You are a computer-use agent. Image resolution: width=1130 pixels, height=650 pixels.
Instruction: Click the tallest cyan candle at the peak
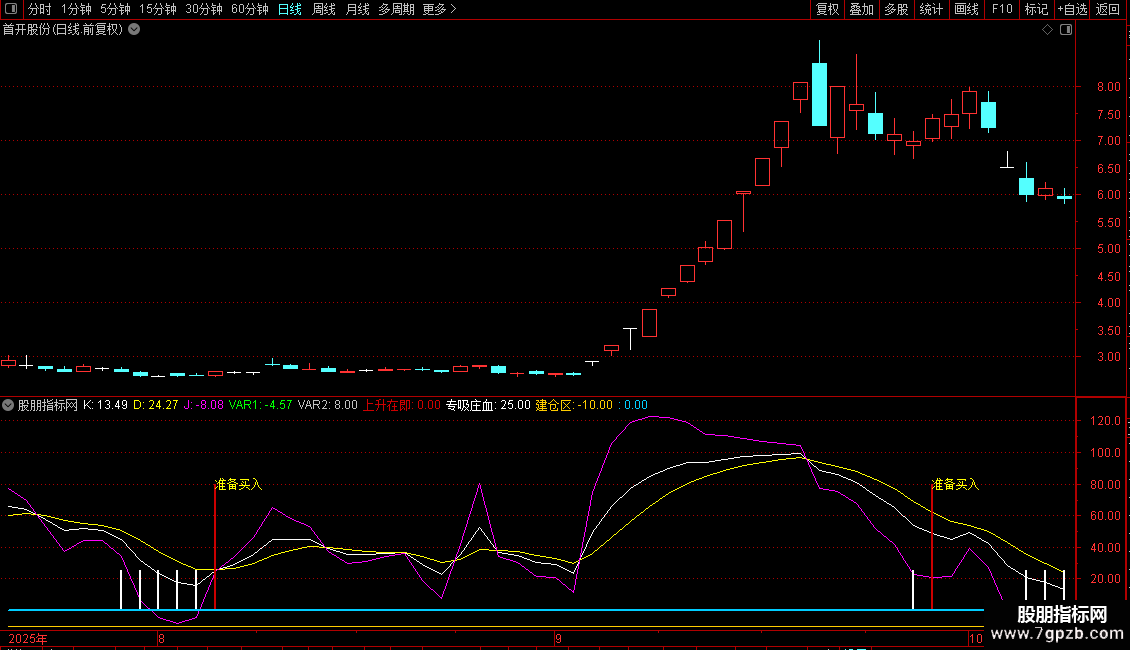click(x=819, y=94)
